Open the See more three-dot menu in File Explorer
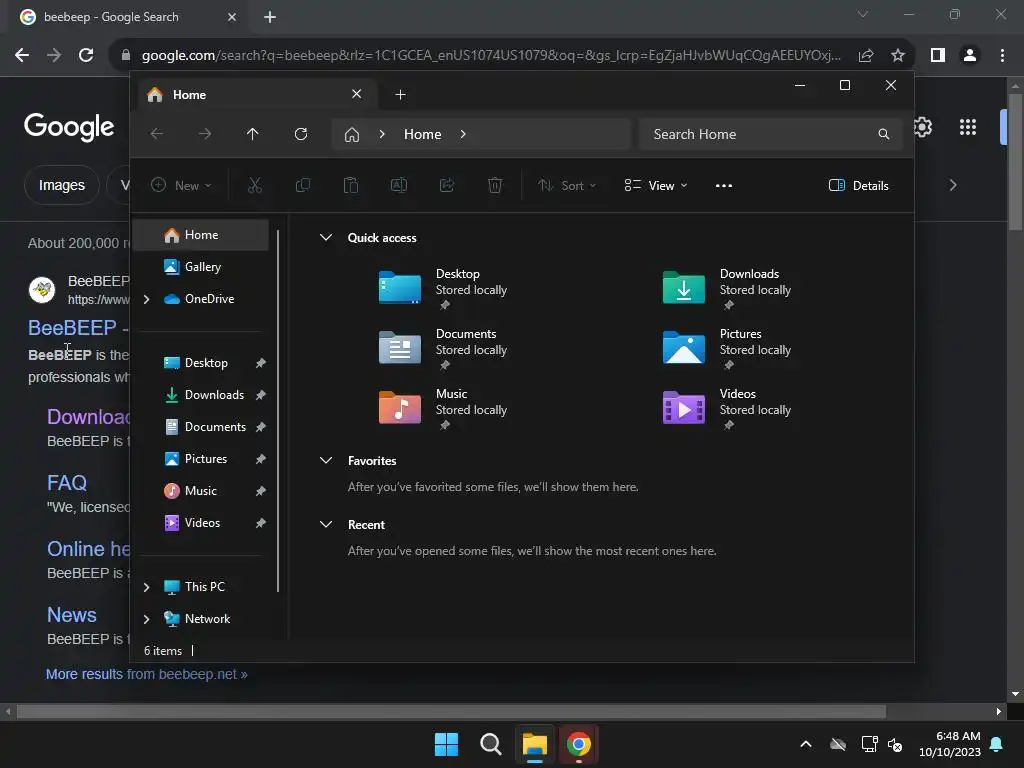1024x768 pixels. click(724, 185)
